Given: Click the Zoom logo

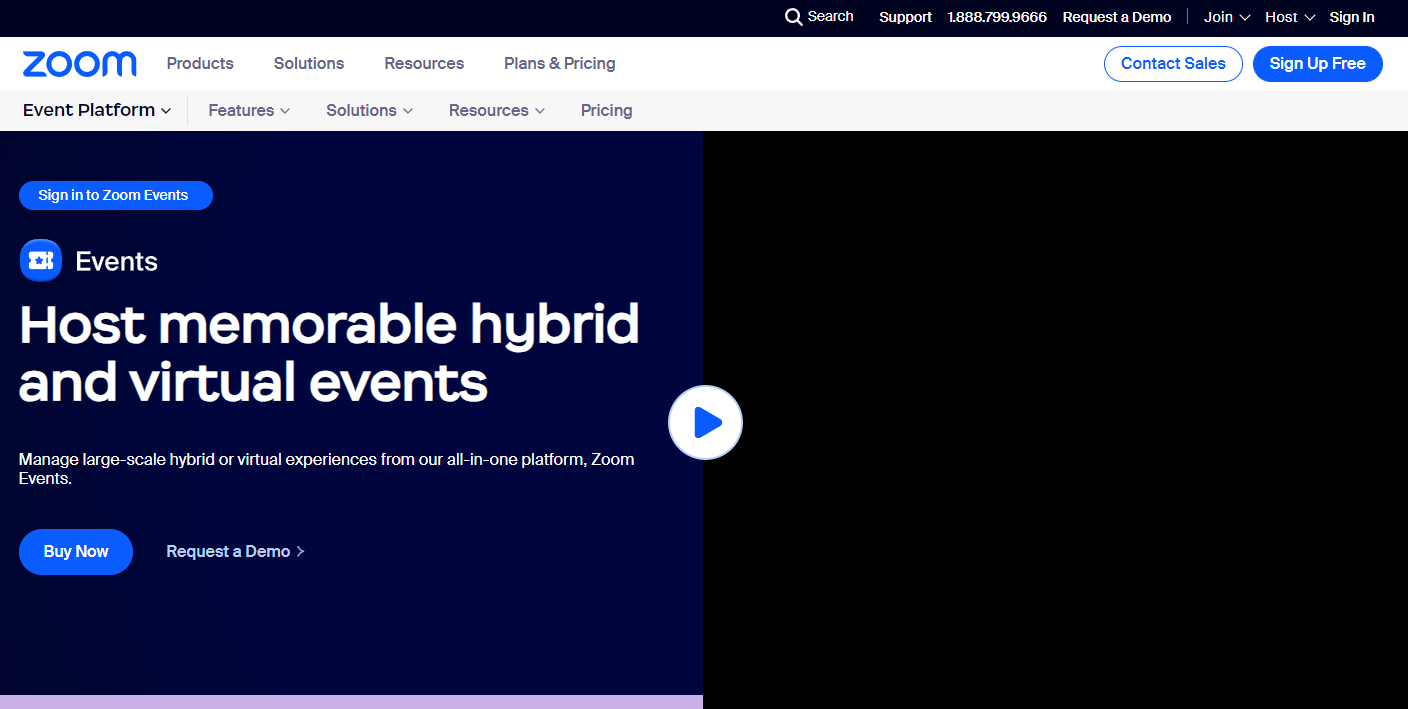Looking at the screenshot, I should pos(80,64).
